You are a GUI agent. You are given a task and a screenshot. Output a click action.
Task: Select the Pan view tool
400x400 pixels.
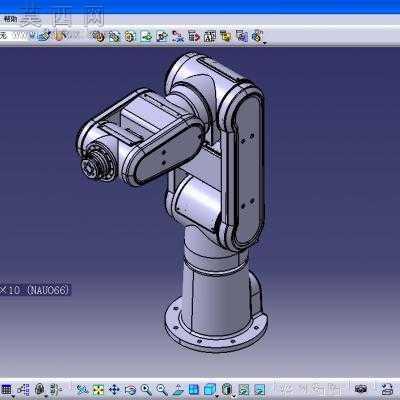[x=114, y=389]
